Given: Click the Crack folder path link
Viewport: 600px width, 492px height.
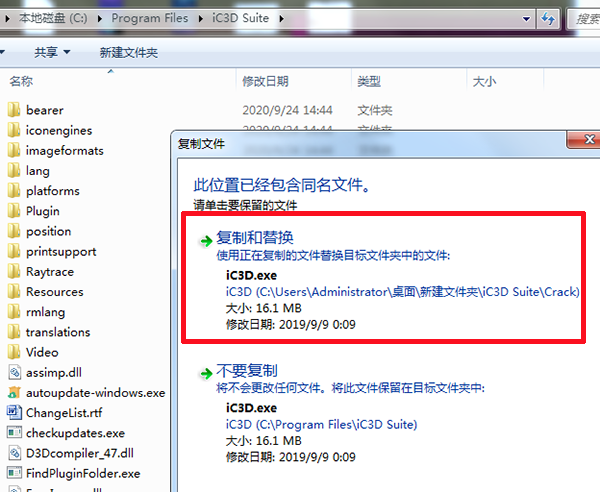Looking at the screenshot, I should point(403,292).
